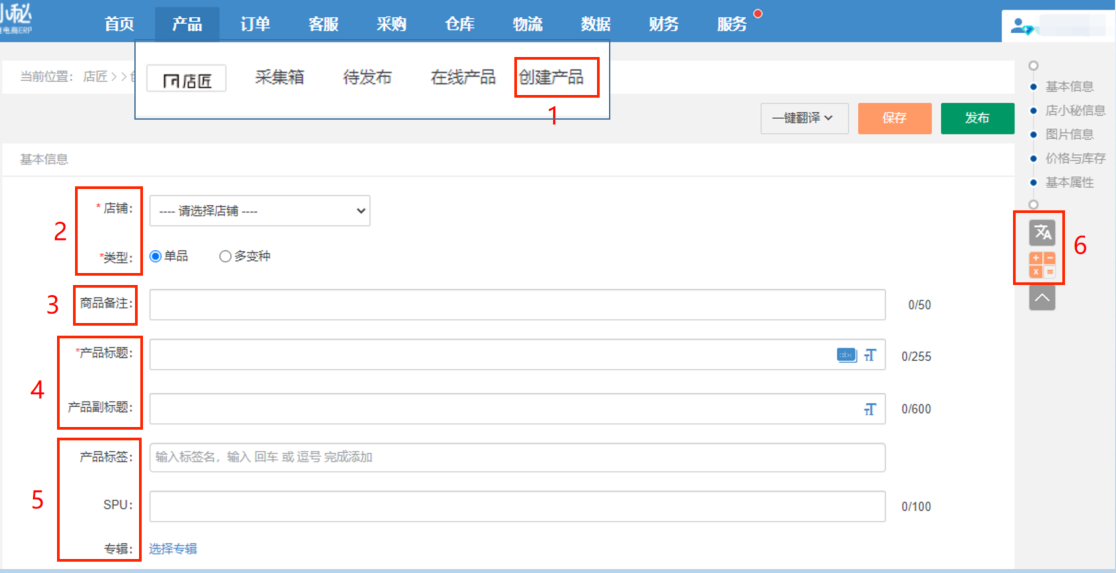
Task: Click the user account icon at top right
Action: tap(1022, 26)
